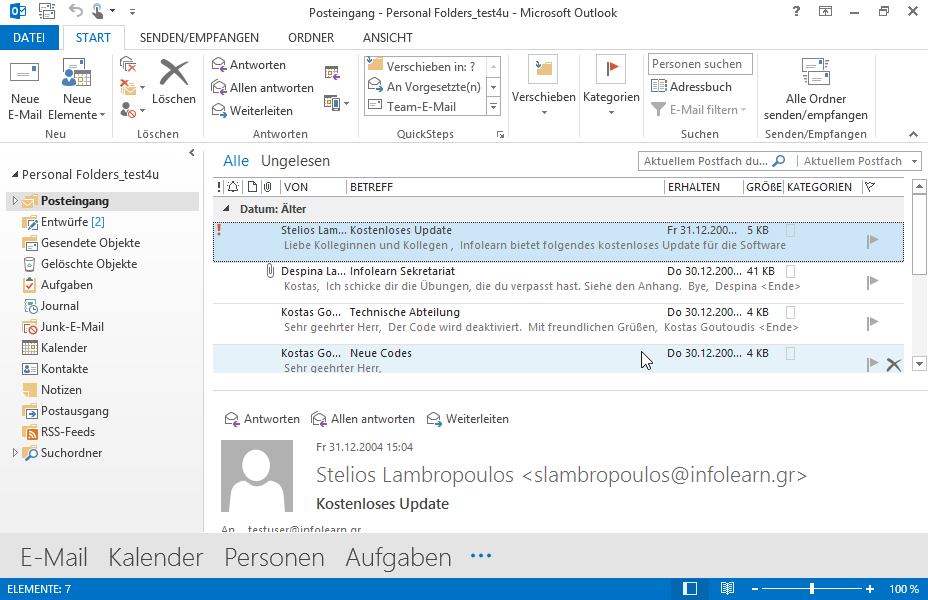
Task: Switch to Kalender in navigation bar
Action: pos(156,557)
